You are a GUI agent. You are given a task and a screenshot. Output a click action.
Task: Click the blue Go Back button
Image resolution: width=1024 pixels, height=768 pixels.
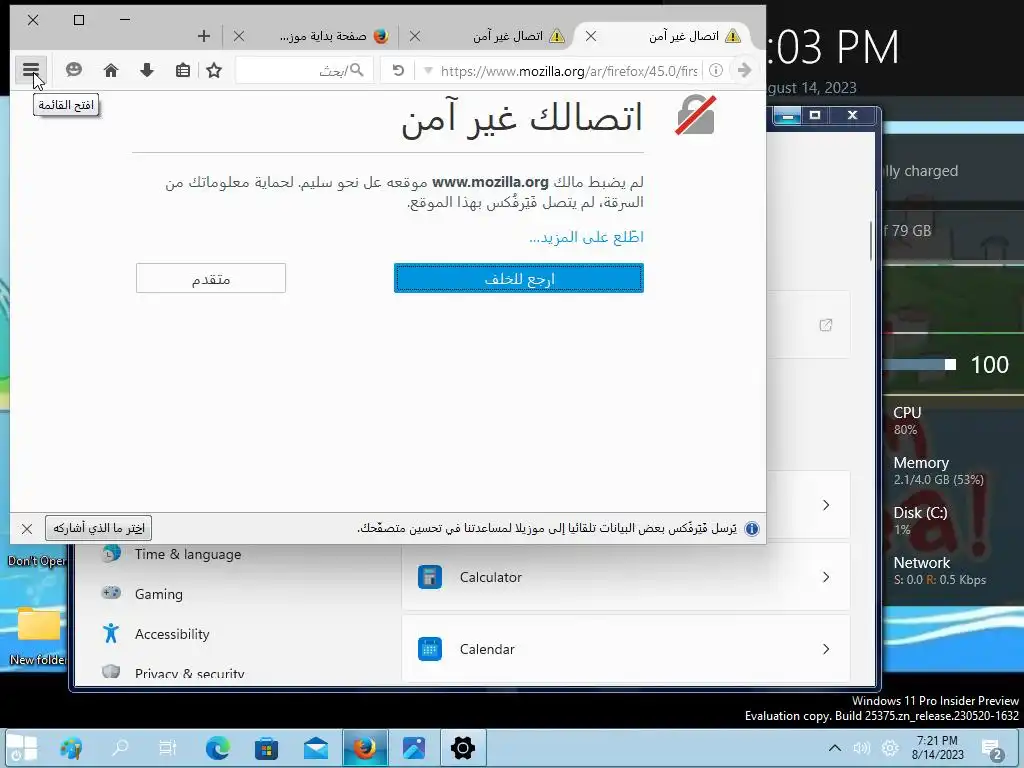[x=519, y=278]
